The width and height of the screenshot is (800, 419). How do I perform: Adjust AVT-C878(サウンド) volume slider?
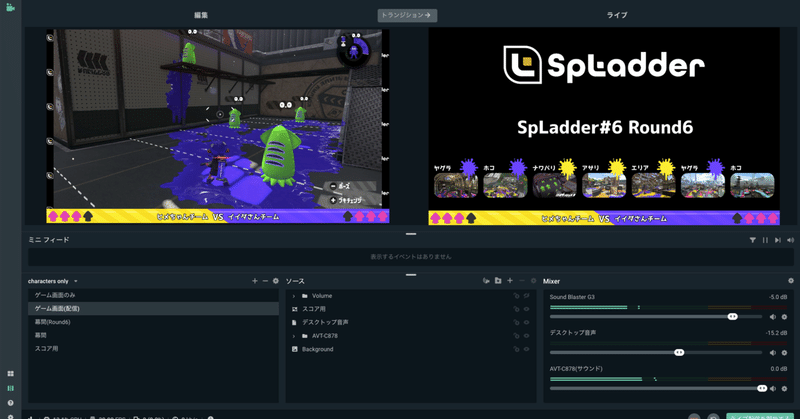(x=656, y=388)
